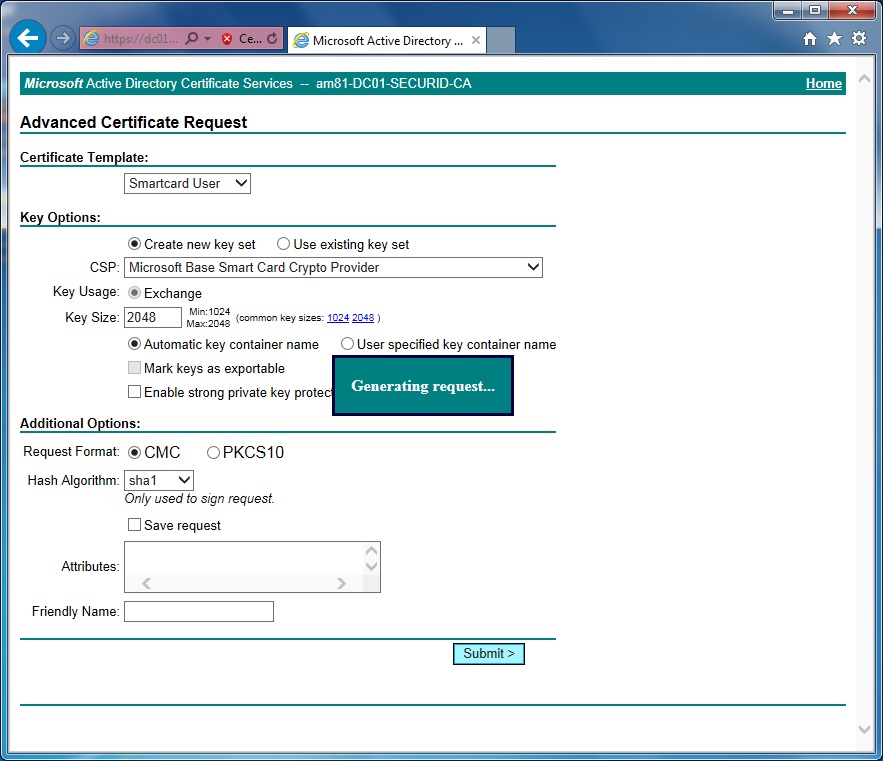
Task: Click the 2048 common key size link
Action: click(361, 317)
